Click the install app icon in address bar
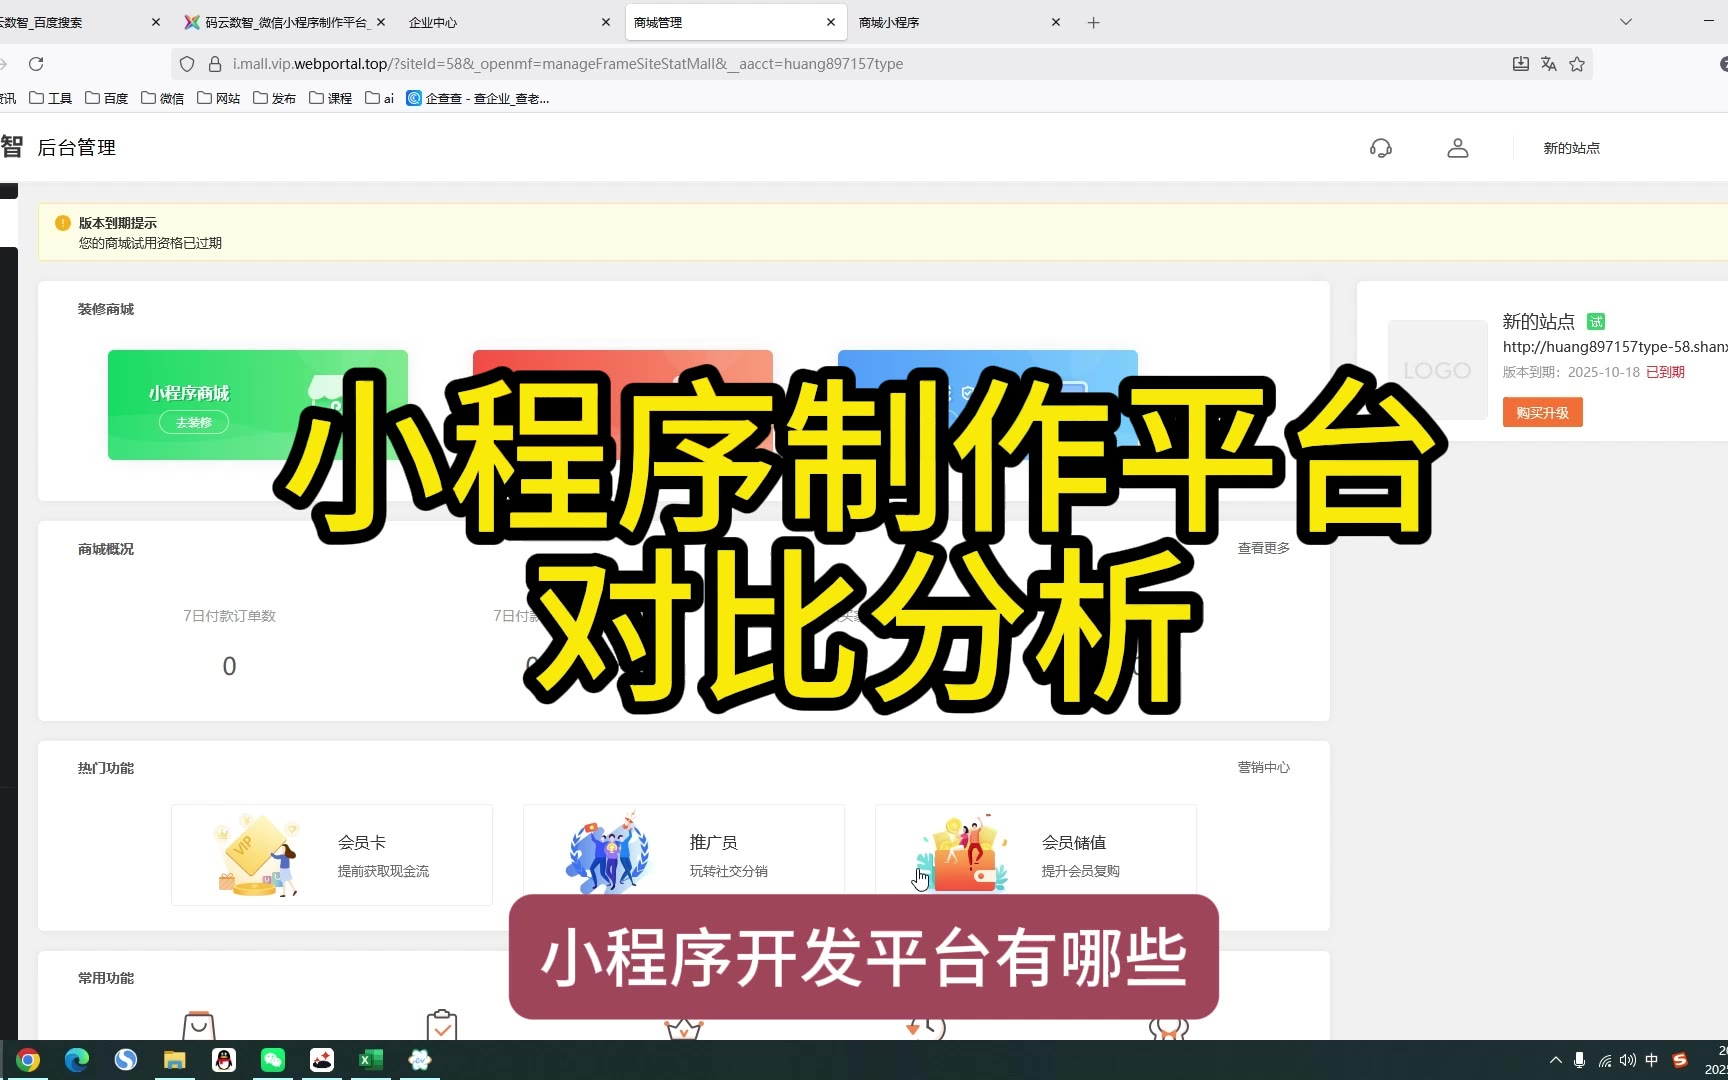This screenshot has height=1080, width=1728. [x=1520, y=64]
